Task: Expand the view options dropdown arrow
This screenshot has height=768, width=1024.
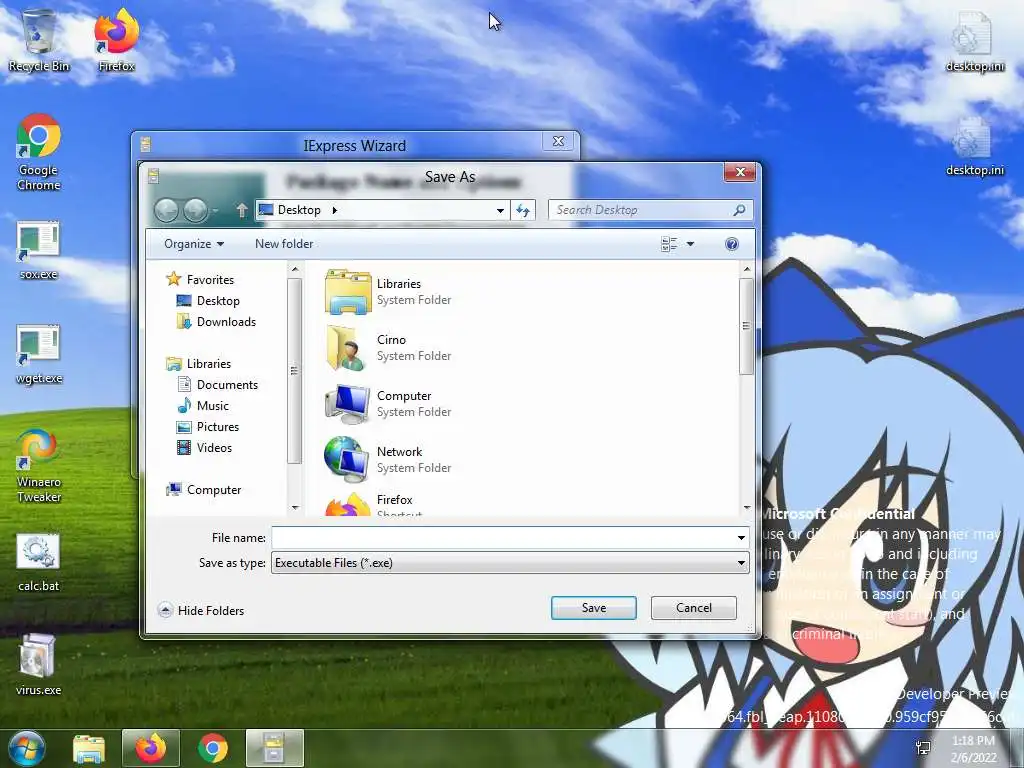Action: pyautogui.click(x=690, y=244)
